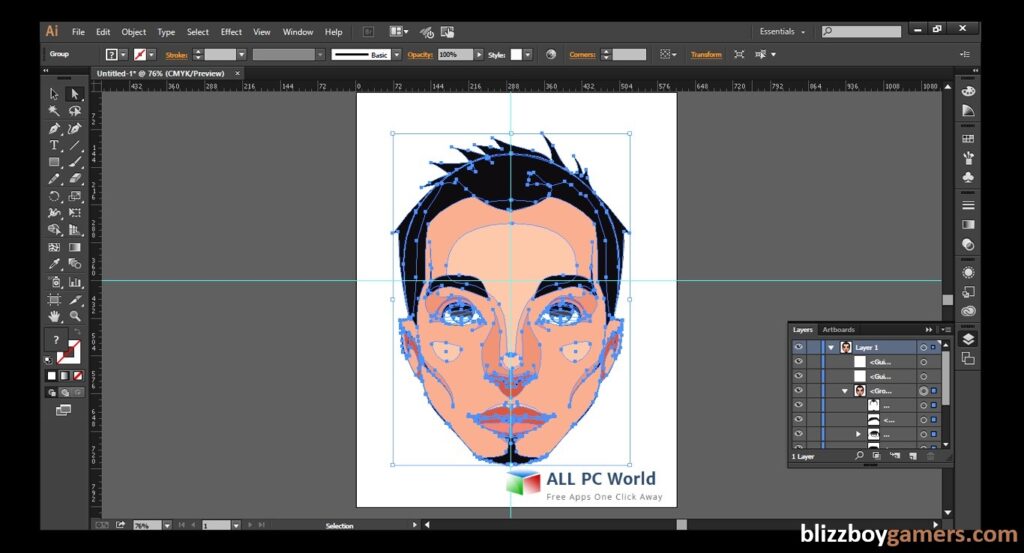Select the Scale tool
This screenshot has width=1024, height=553.
coord(74,196)
